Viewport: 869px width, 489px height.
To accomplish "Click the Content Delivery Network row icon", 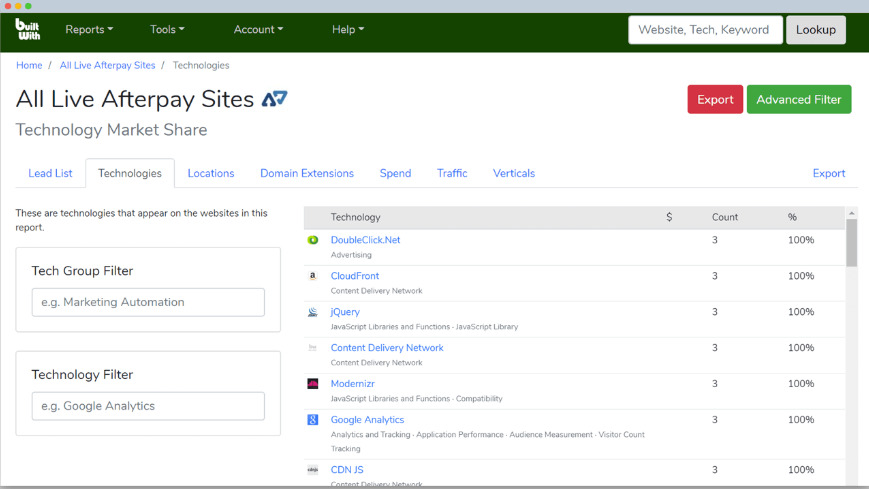I will (313, 348).
